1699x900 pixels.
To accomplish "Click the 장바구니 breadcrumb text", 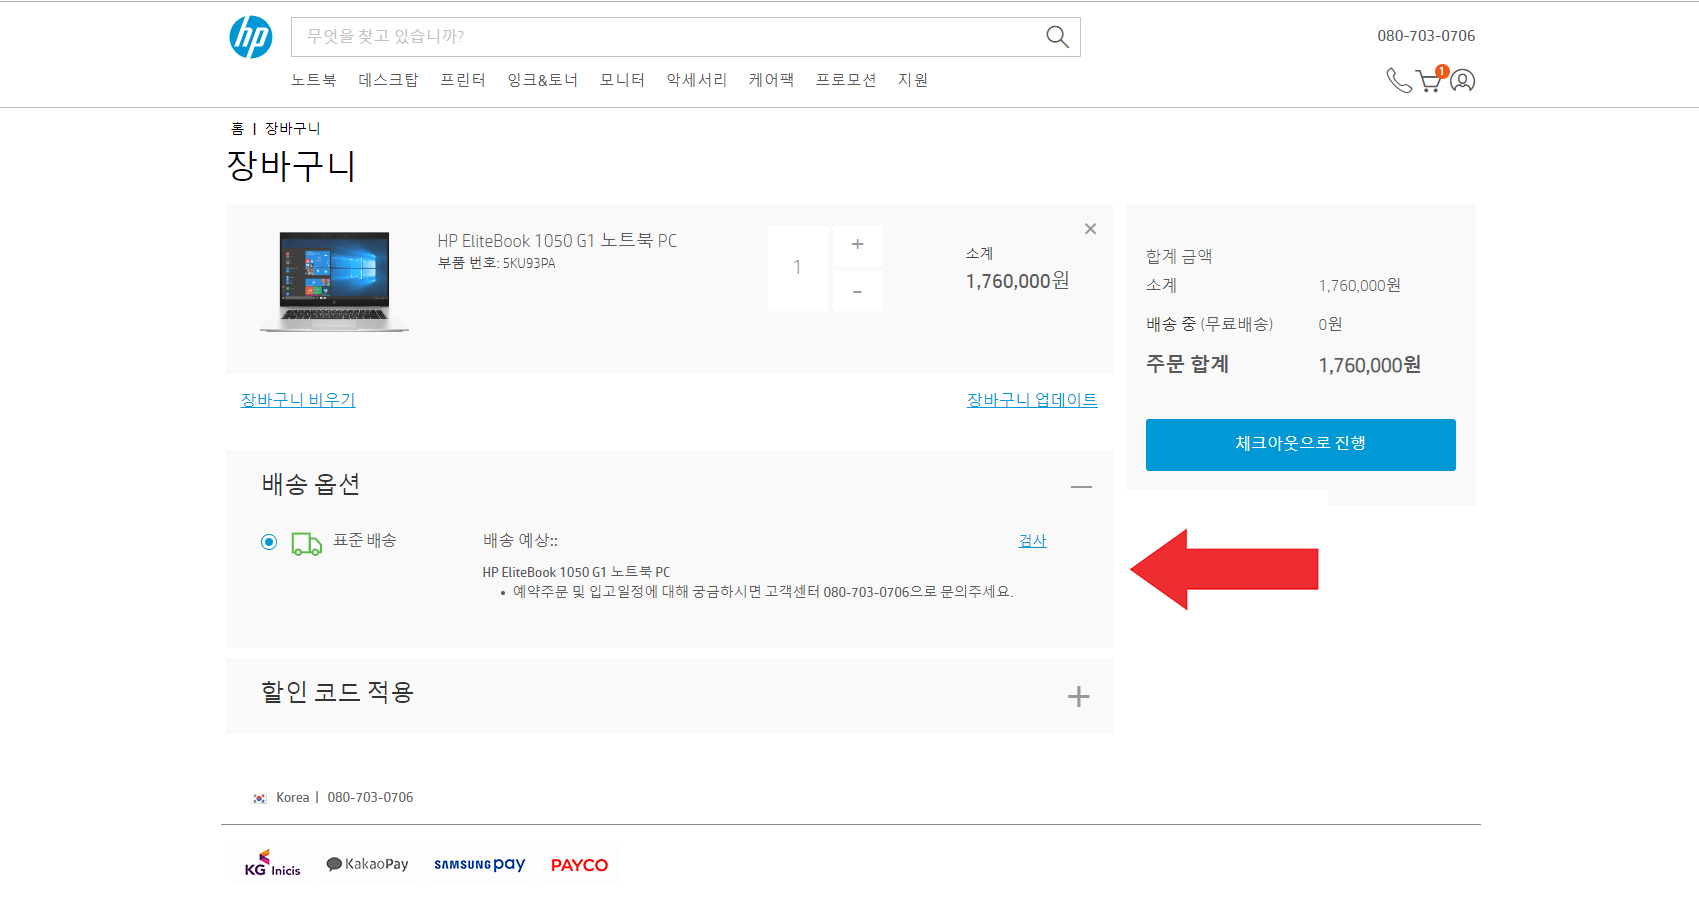I will (x=292, y=129).
